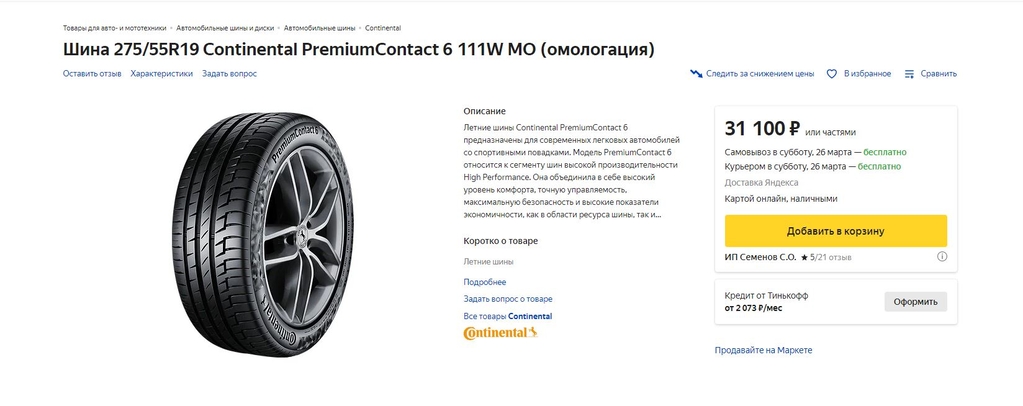Open the Характеристики section link
This screenshot has width=1023, height=406.
coord(161,74)
